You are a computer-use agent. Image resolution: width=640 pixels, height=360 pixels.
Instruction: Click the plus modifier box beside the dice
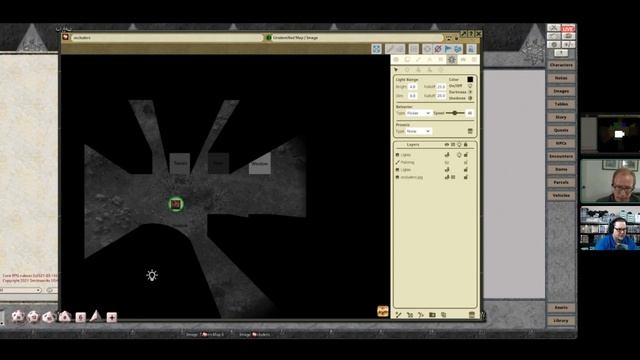(x=111, y=317)
